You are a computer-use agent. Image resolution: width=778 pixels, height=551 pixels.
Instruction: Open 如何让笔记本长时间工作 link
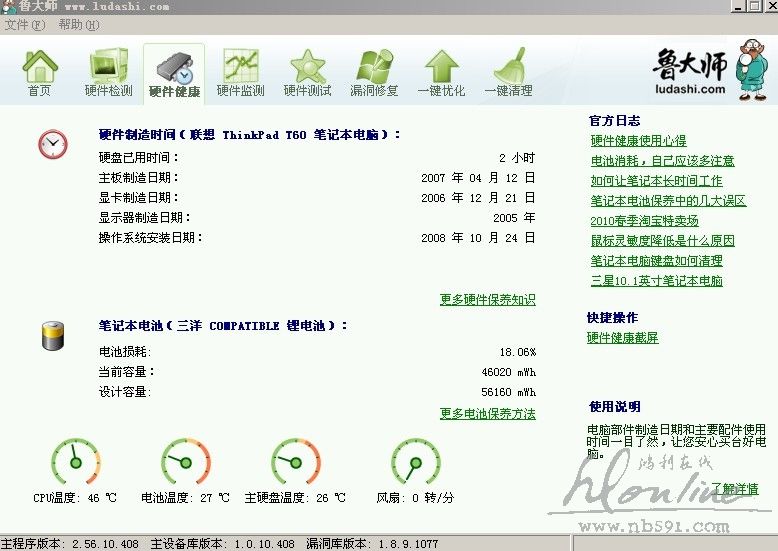(656, 181)
